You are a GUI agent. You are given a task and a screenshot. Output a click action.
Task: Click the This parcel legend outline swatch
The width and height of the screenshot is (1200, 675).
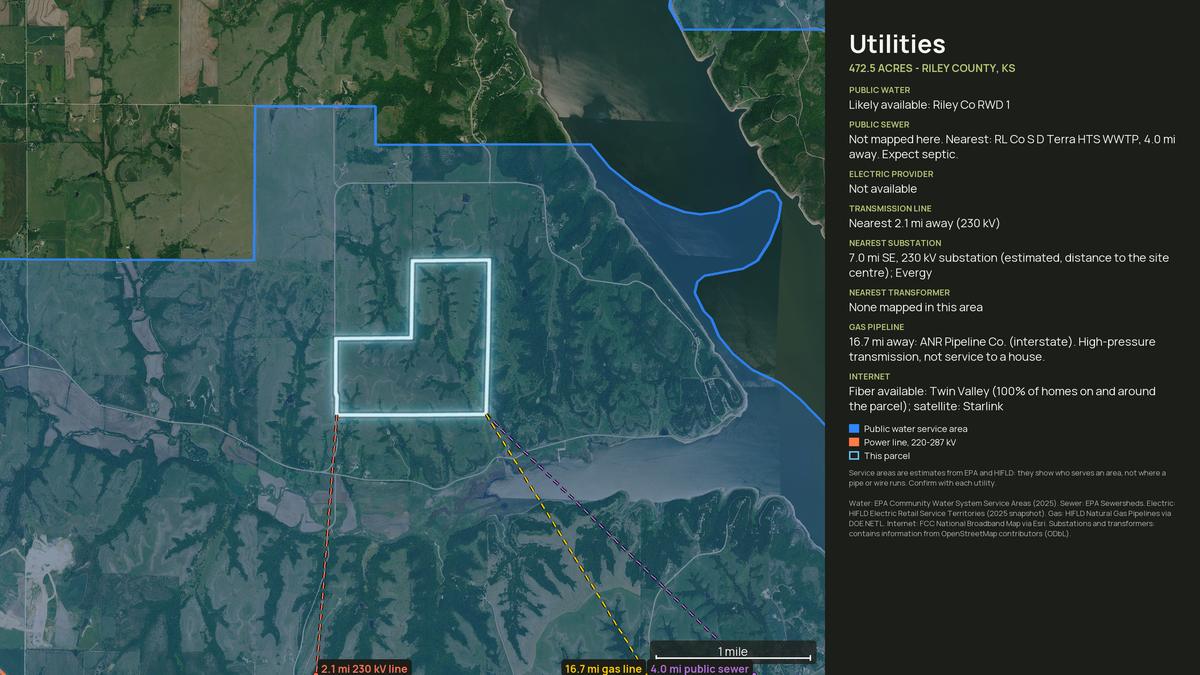tap(854, 456)
